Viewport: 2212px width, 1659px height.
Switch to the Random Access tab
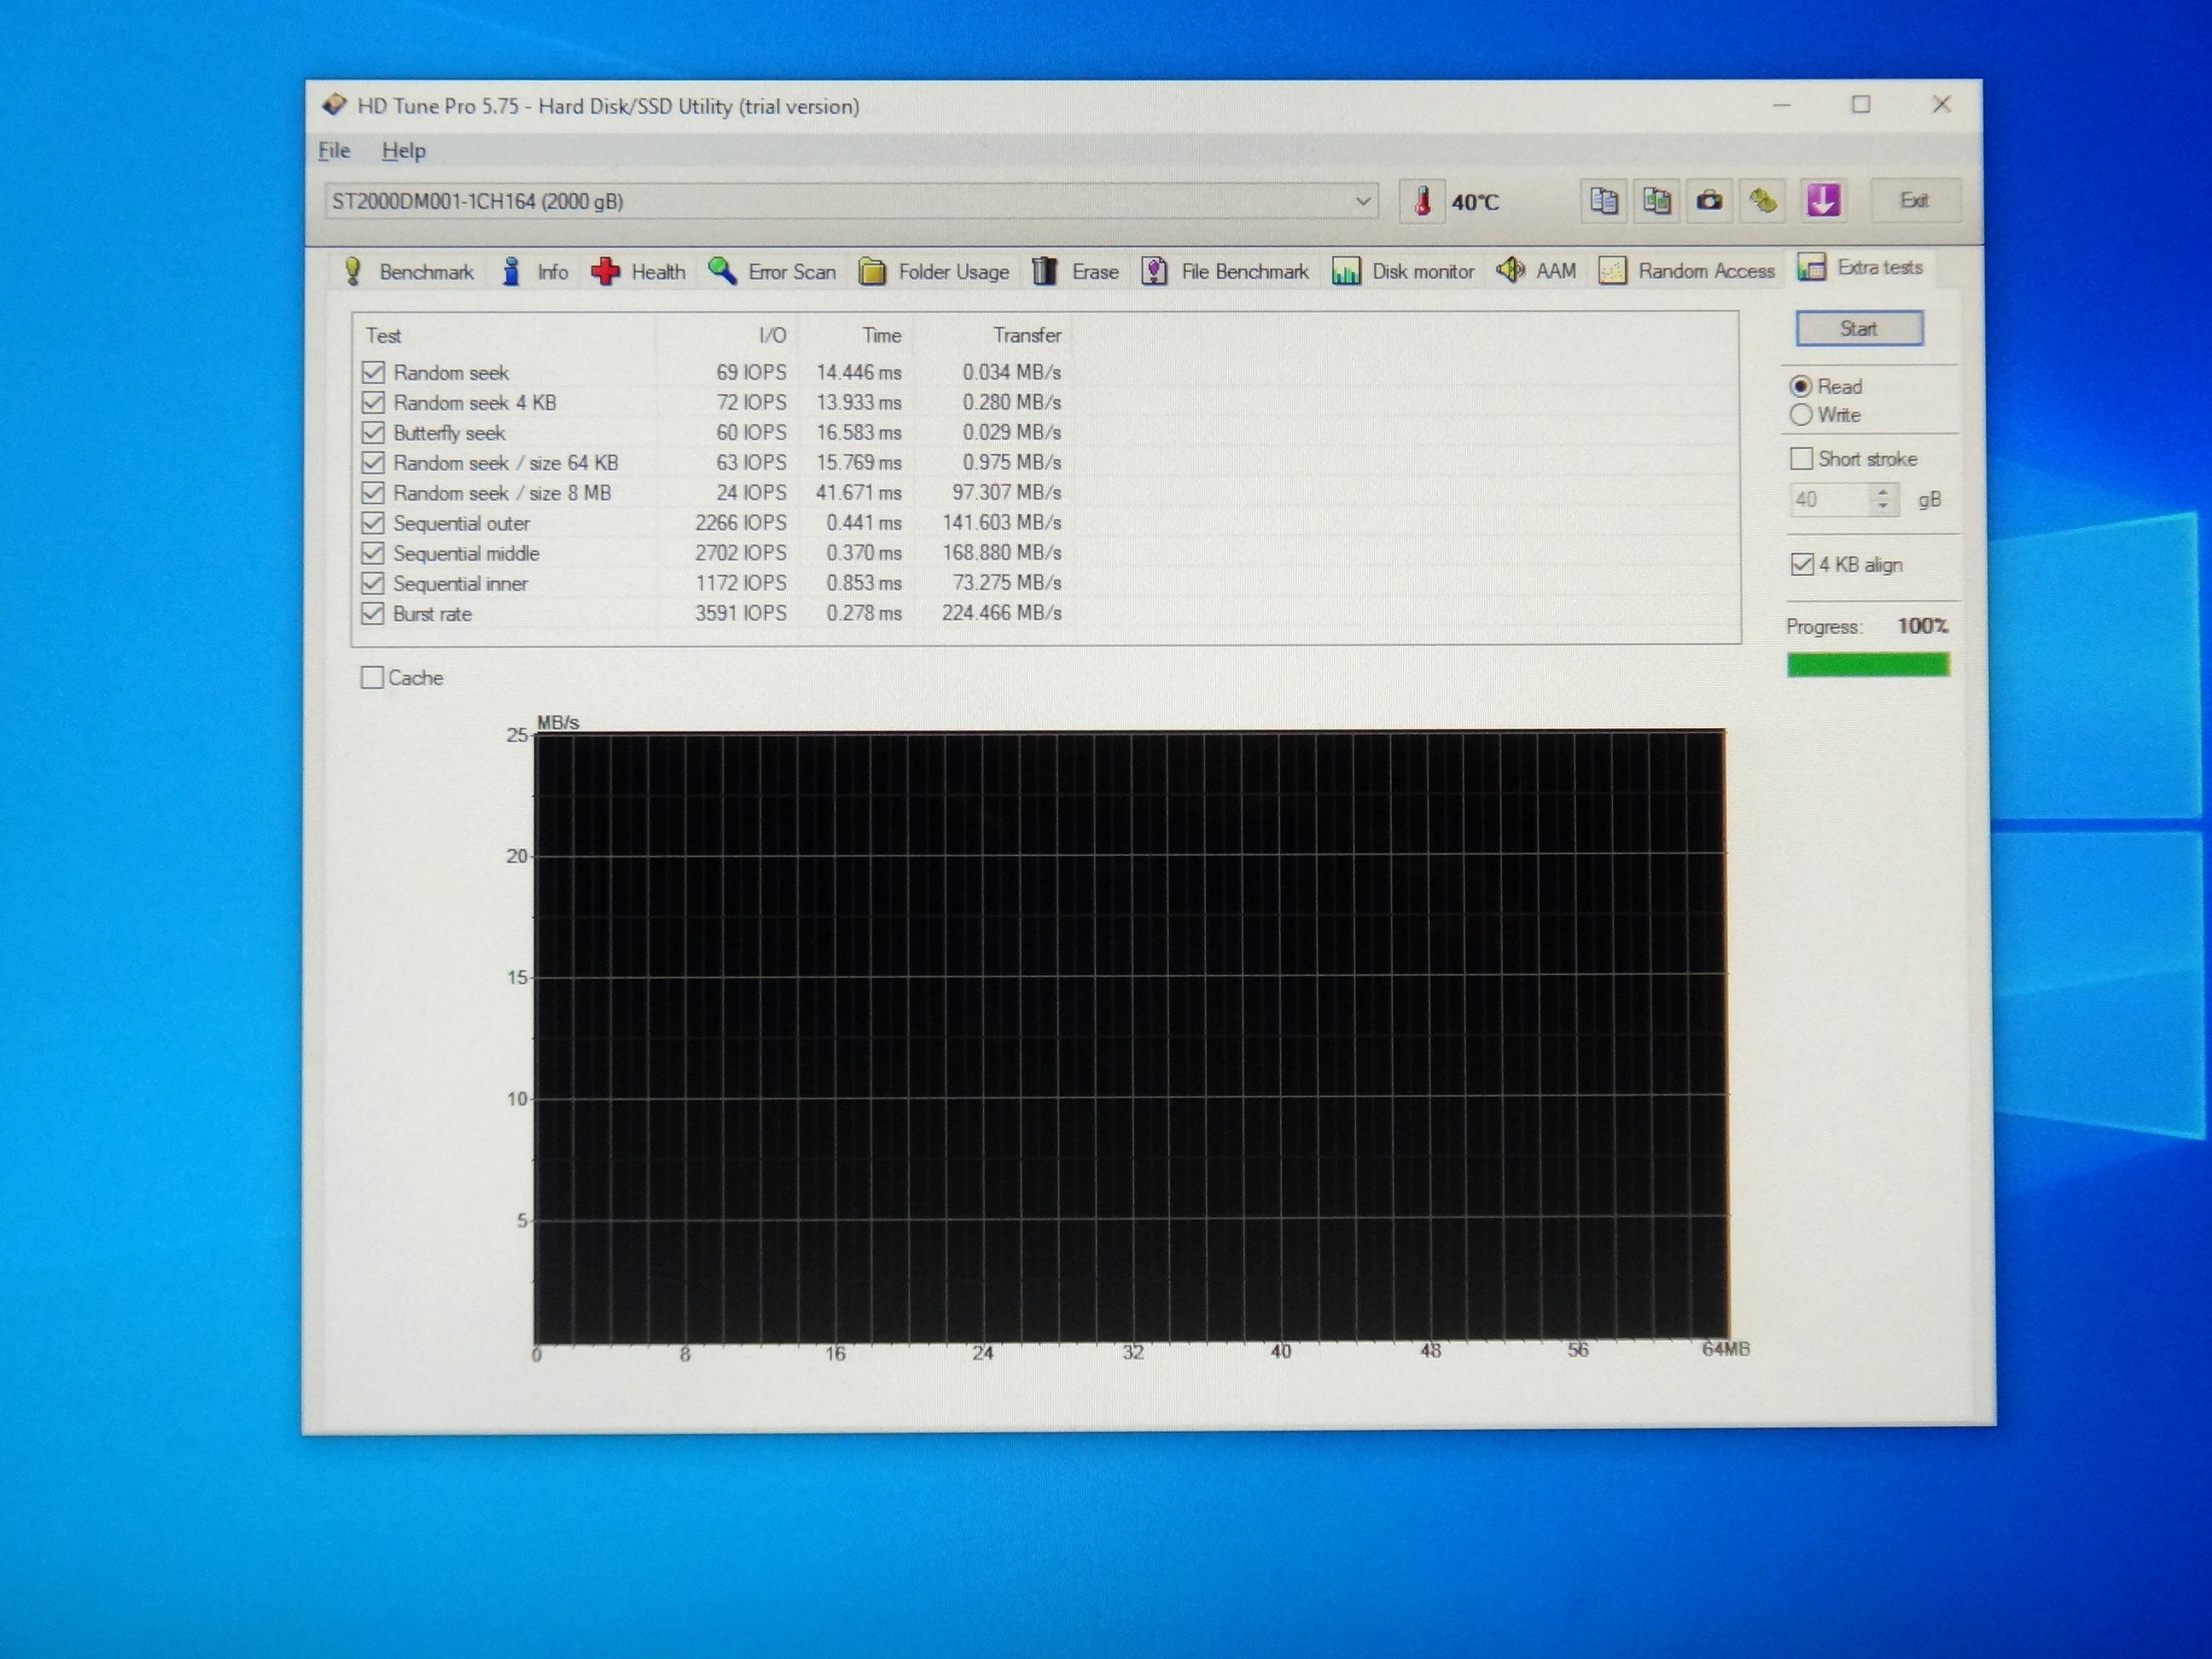click(1687, 271)
